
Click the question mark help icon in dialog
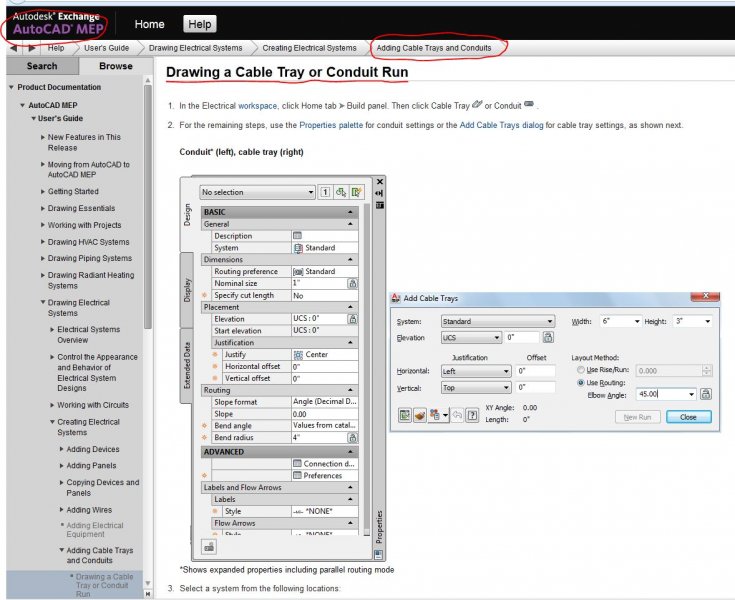[x=472, y=415]
